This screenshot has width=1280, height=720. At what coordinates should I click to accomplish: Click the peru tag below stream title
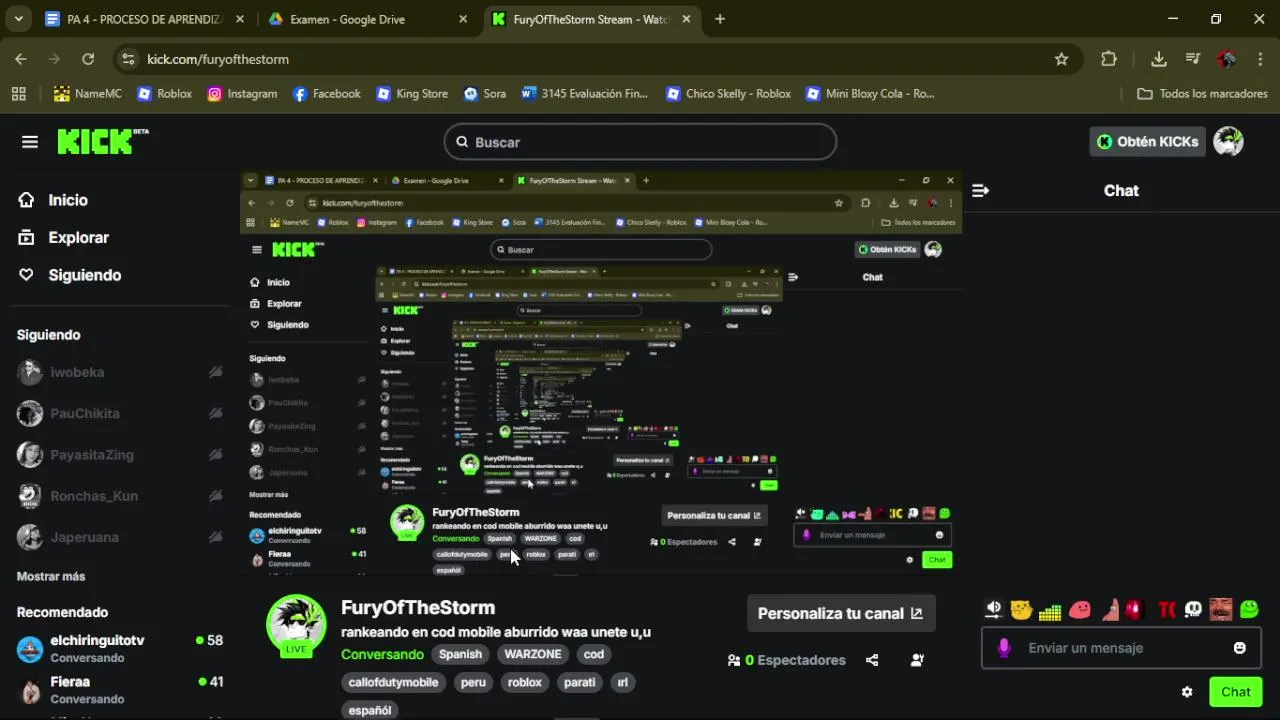coord(473,683)
